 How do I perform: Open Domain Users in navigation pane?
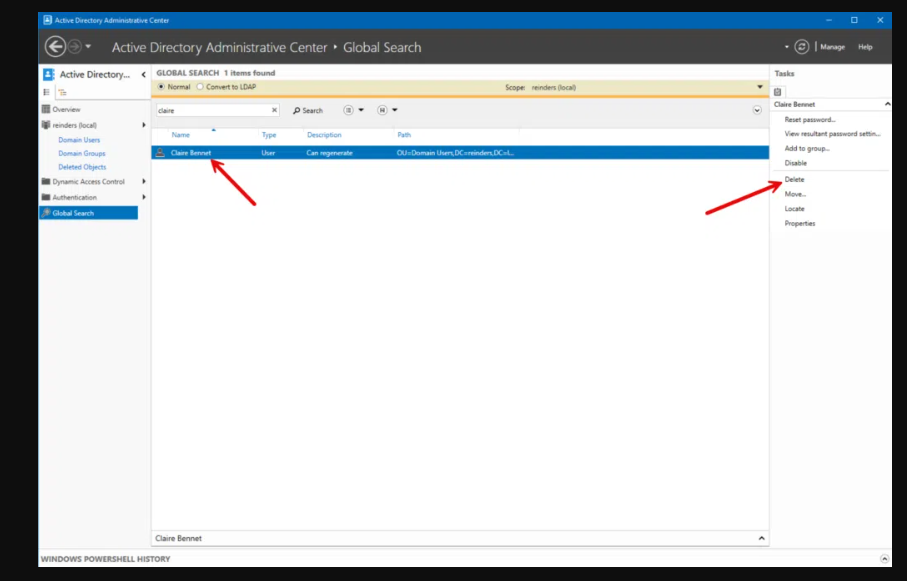pyautogui.click(x=79, y=140)
